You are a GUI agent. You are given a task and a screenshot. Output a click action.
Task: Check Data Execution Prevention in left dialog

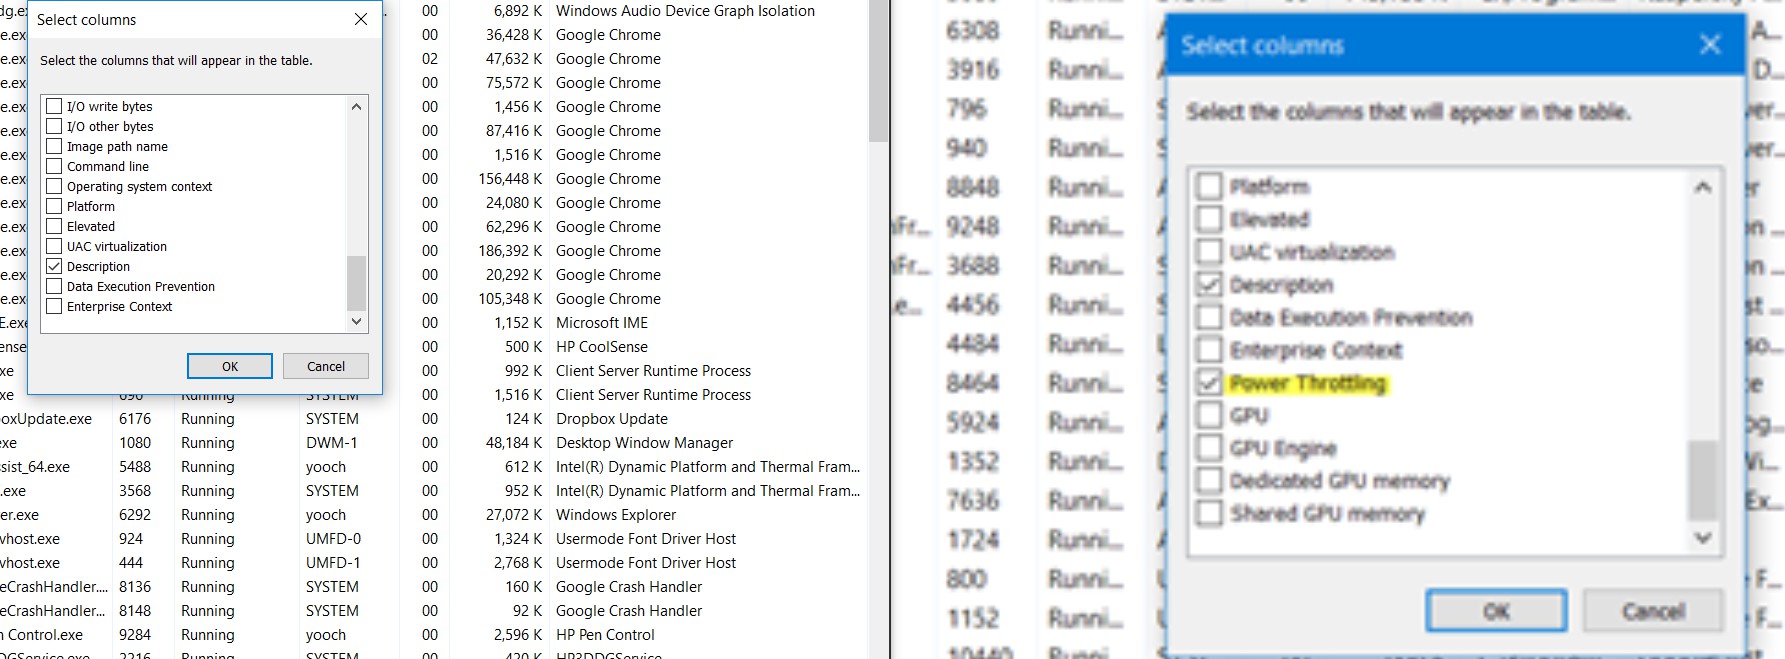(x=55, y=286)
